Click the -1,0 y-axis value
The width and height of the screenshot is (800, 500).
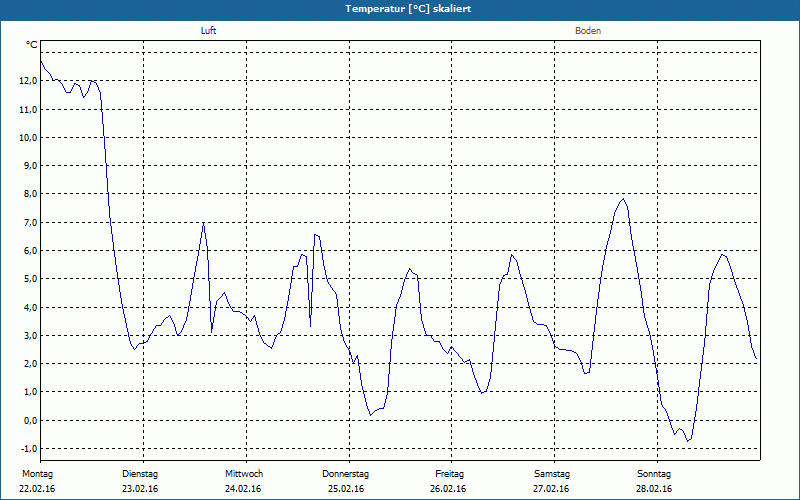click(x=29, y=448)
